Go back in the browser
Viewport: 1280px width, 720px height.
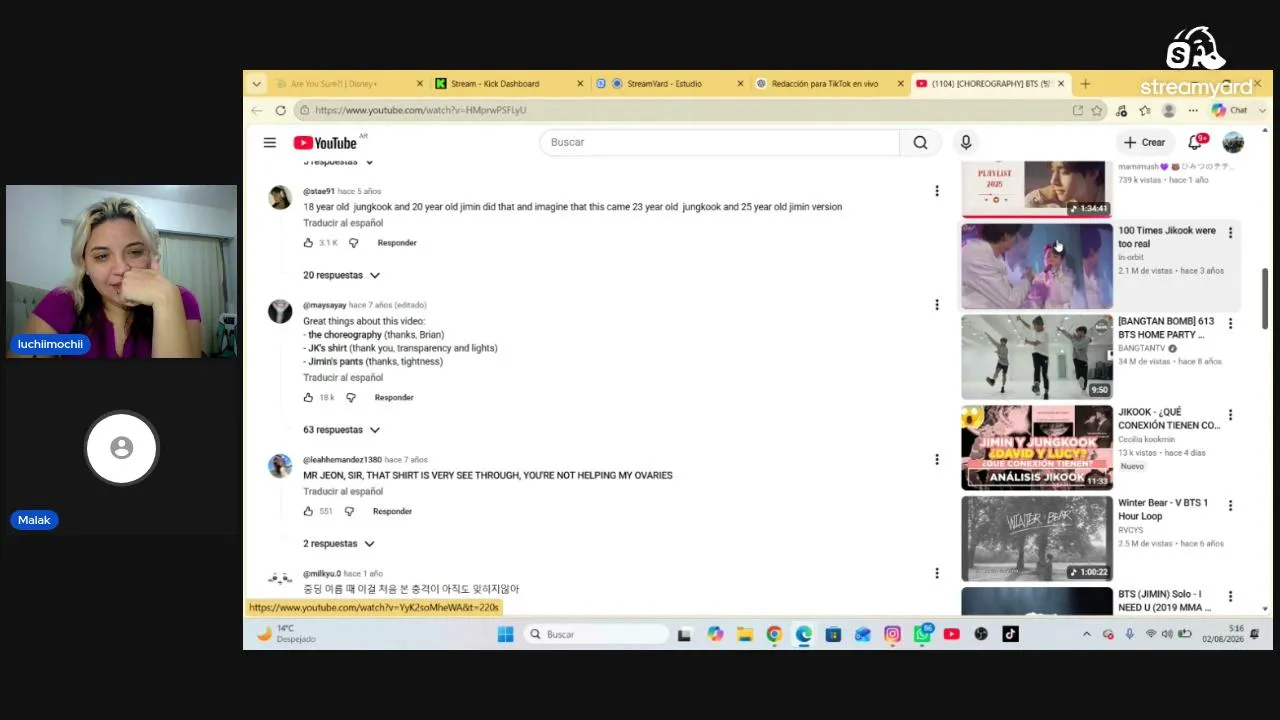(x=257, y=110)
